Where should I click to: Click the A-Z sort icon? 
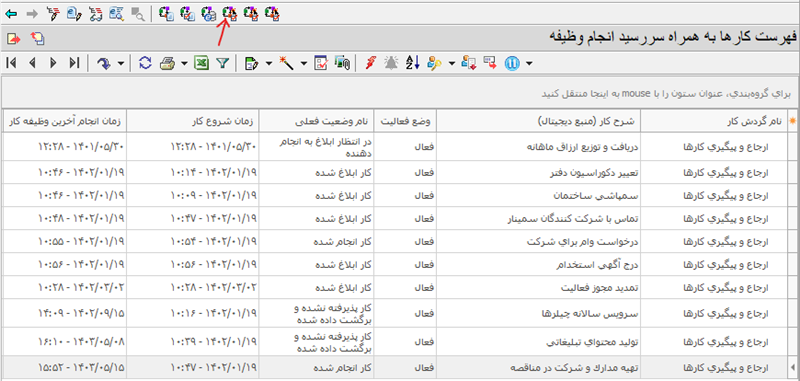click(412, 63)
